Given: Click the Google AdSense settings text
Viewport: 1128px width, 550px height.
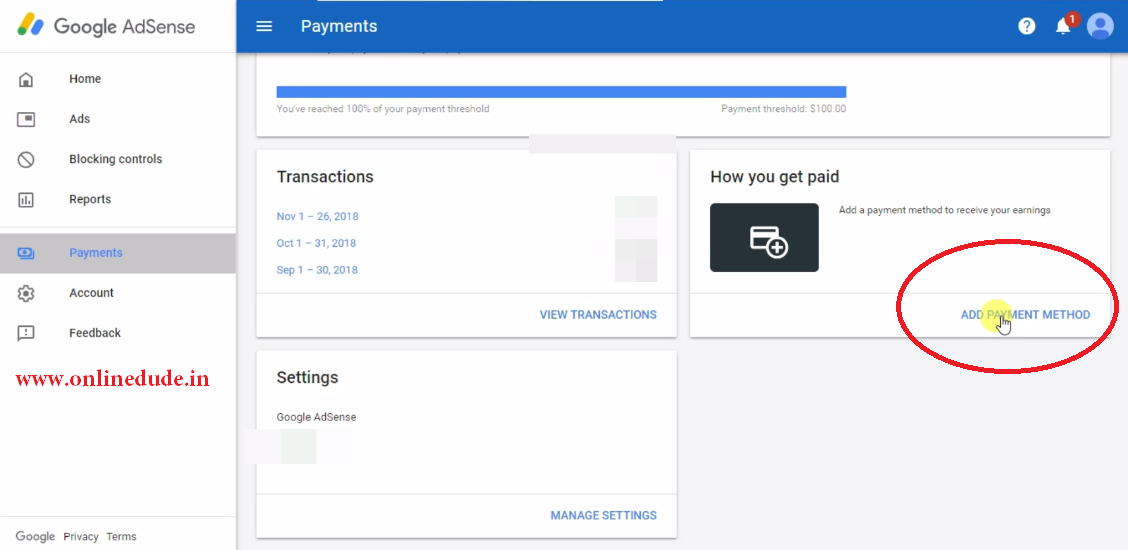Looking at the screenshot, I should click(317, 417).
